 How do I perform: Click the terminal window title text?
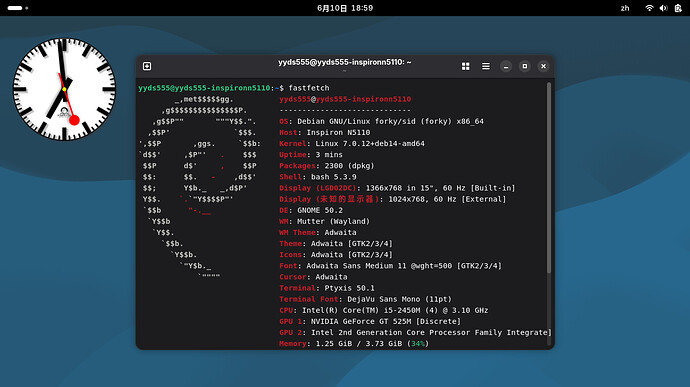pyautogui.click(x=345, y=63)
